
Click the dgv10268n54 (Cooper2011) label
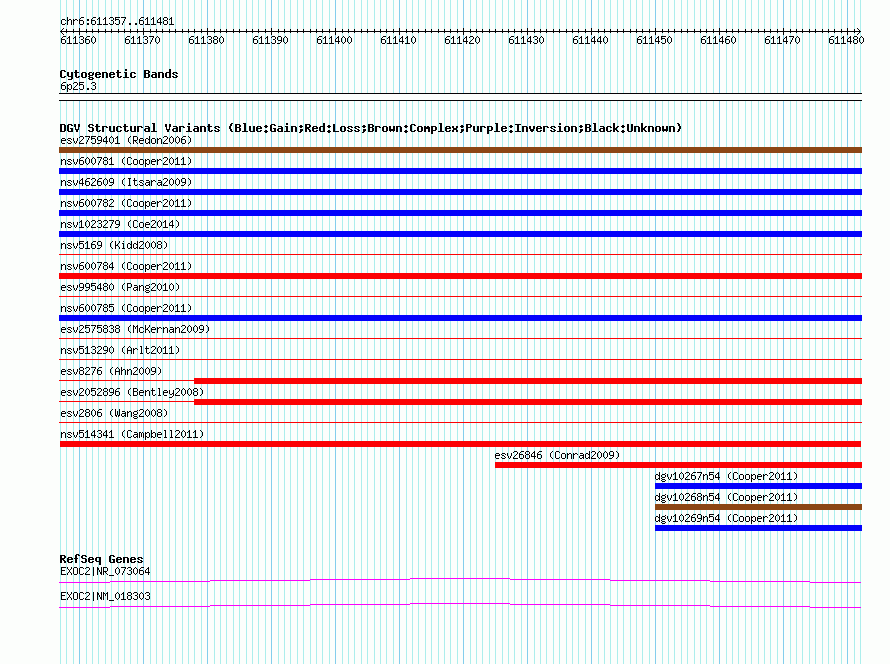tap(726, 497)
